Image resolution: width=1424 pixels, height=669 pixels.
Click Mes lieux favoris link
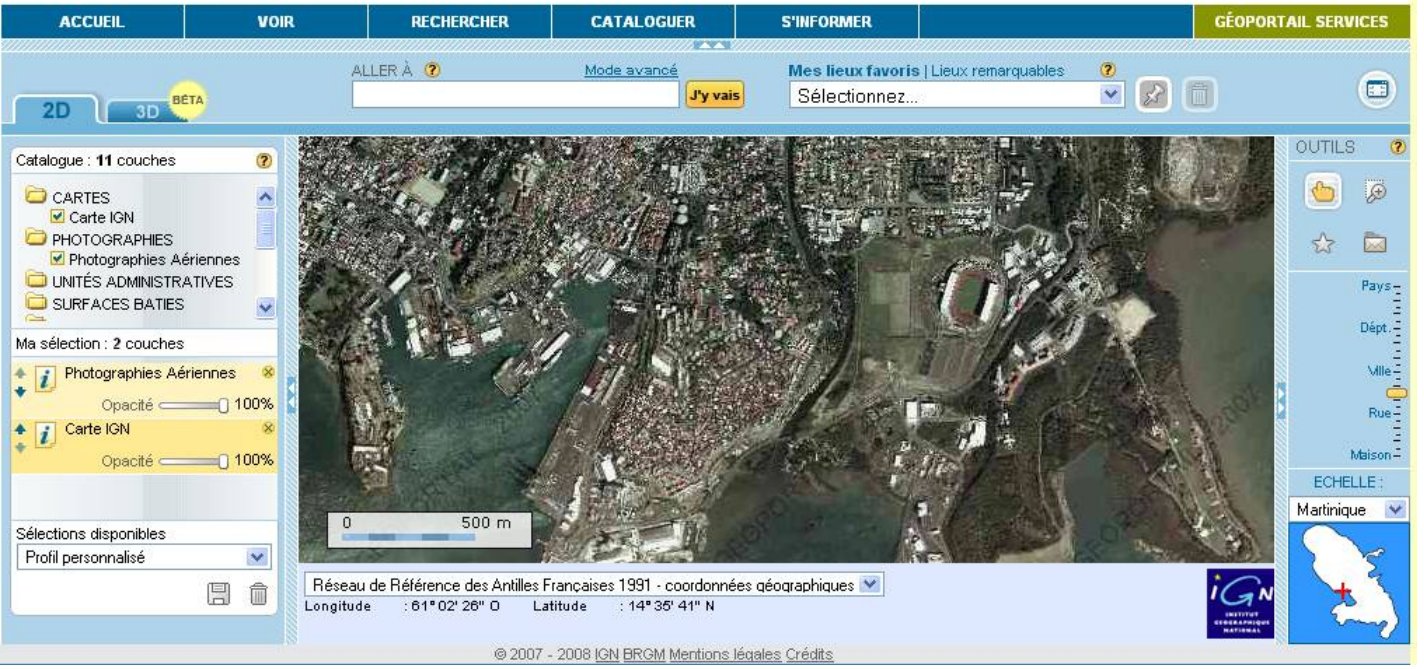(853, 71)
